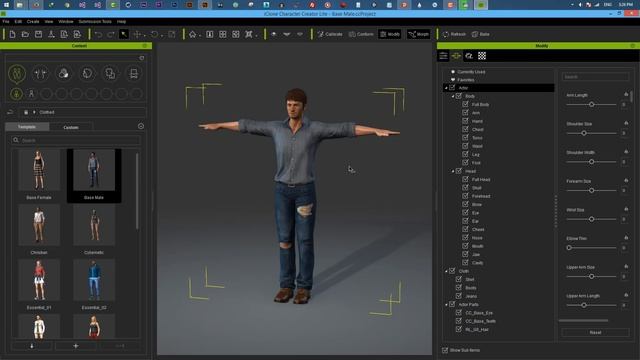This screenshot has width=640, height=360.
Task: Open the Avatar content category icon
Action: pyautogui.click(x=17, y=74)
